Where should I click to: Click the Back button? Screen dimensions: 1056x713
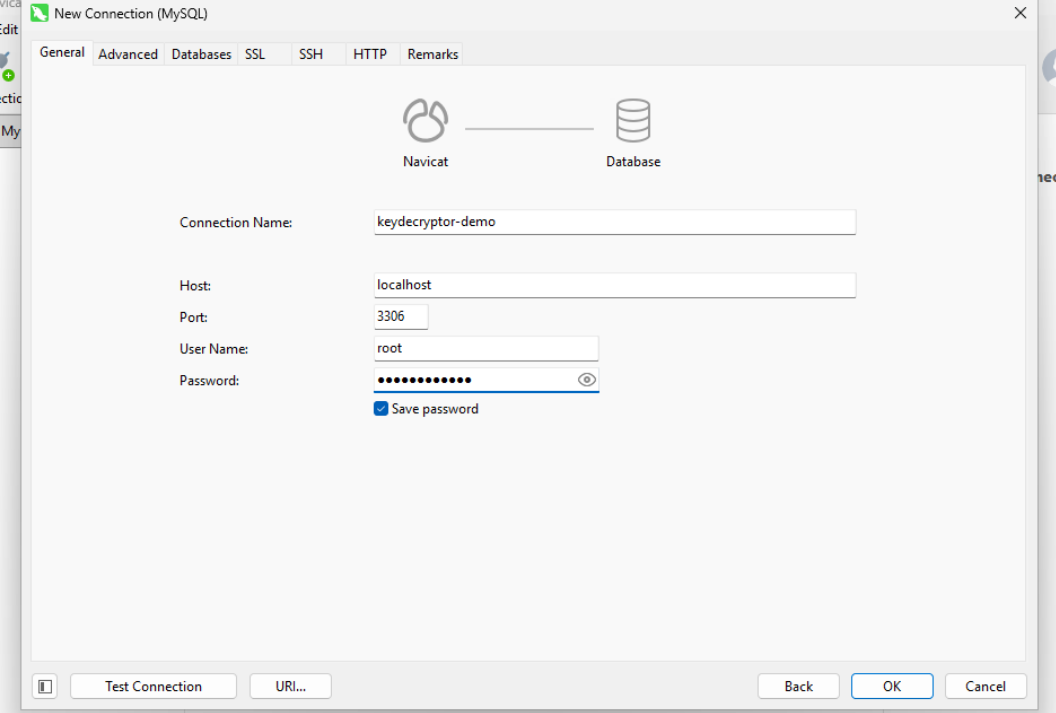click(x=798, y=686)
